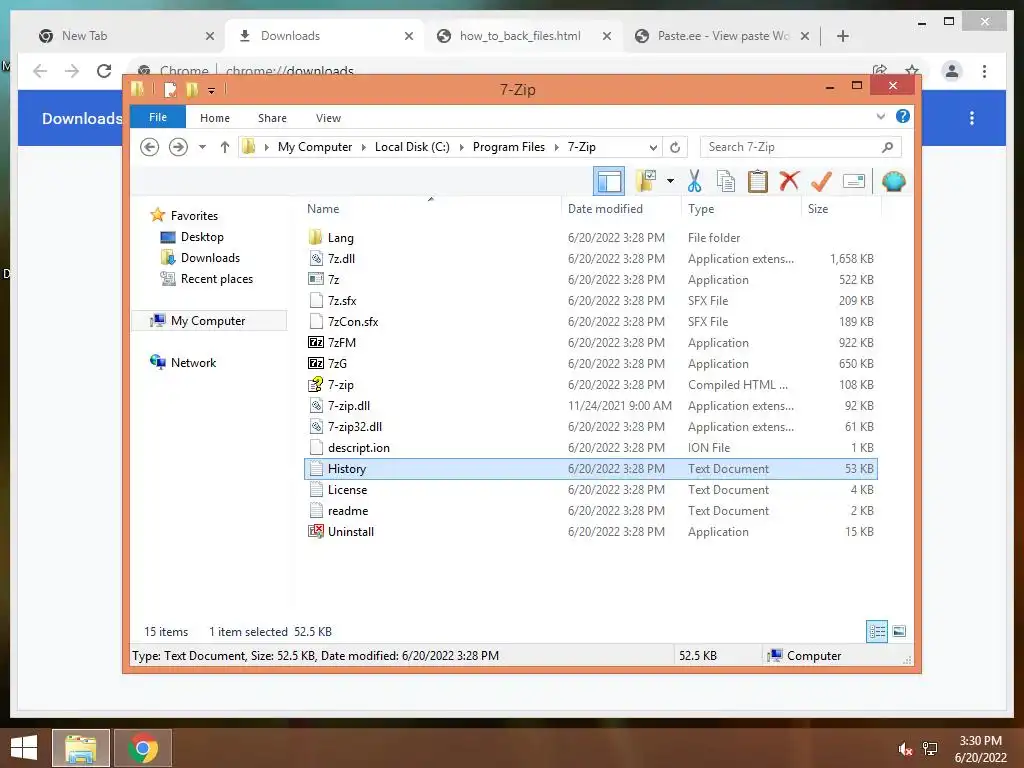The image size is (1024, 768).
Task: Click the Search 7-Zip field
Action: click(801, 147)
